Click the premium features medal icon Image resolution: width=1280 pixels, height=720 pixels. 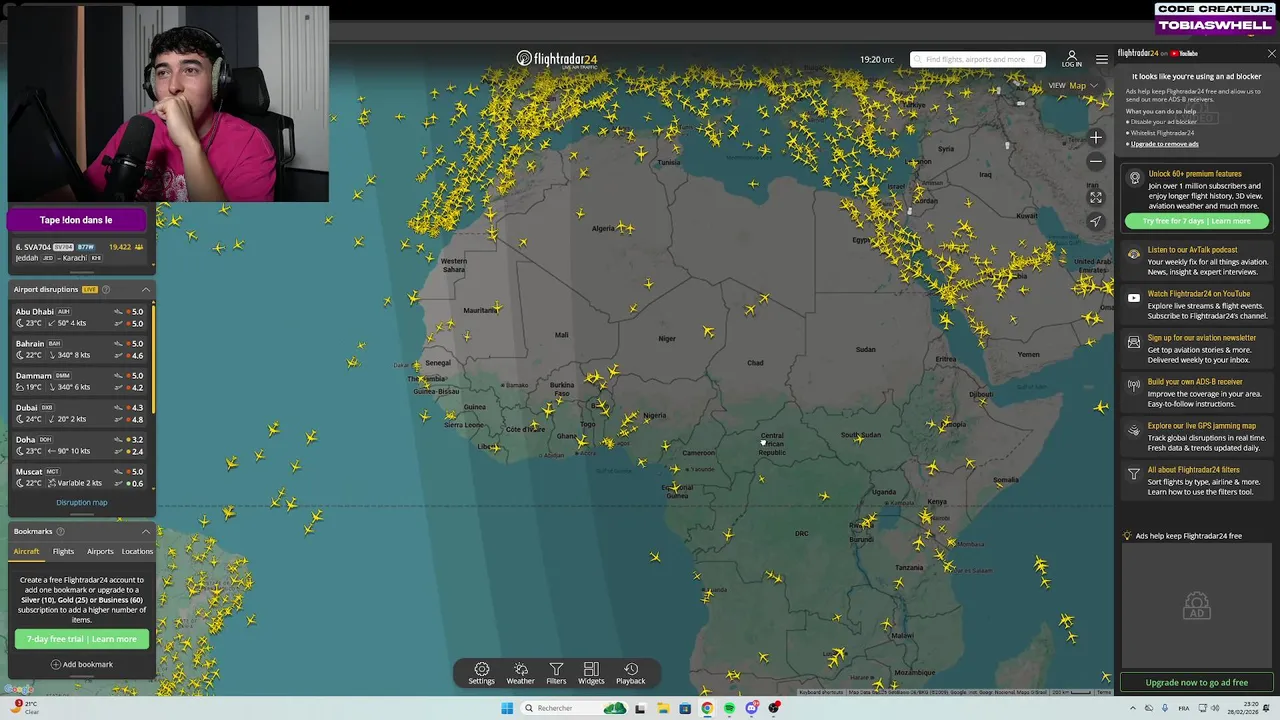click(x=1134, y=178)
